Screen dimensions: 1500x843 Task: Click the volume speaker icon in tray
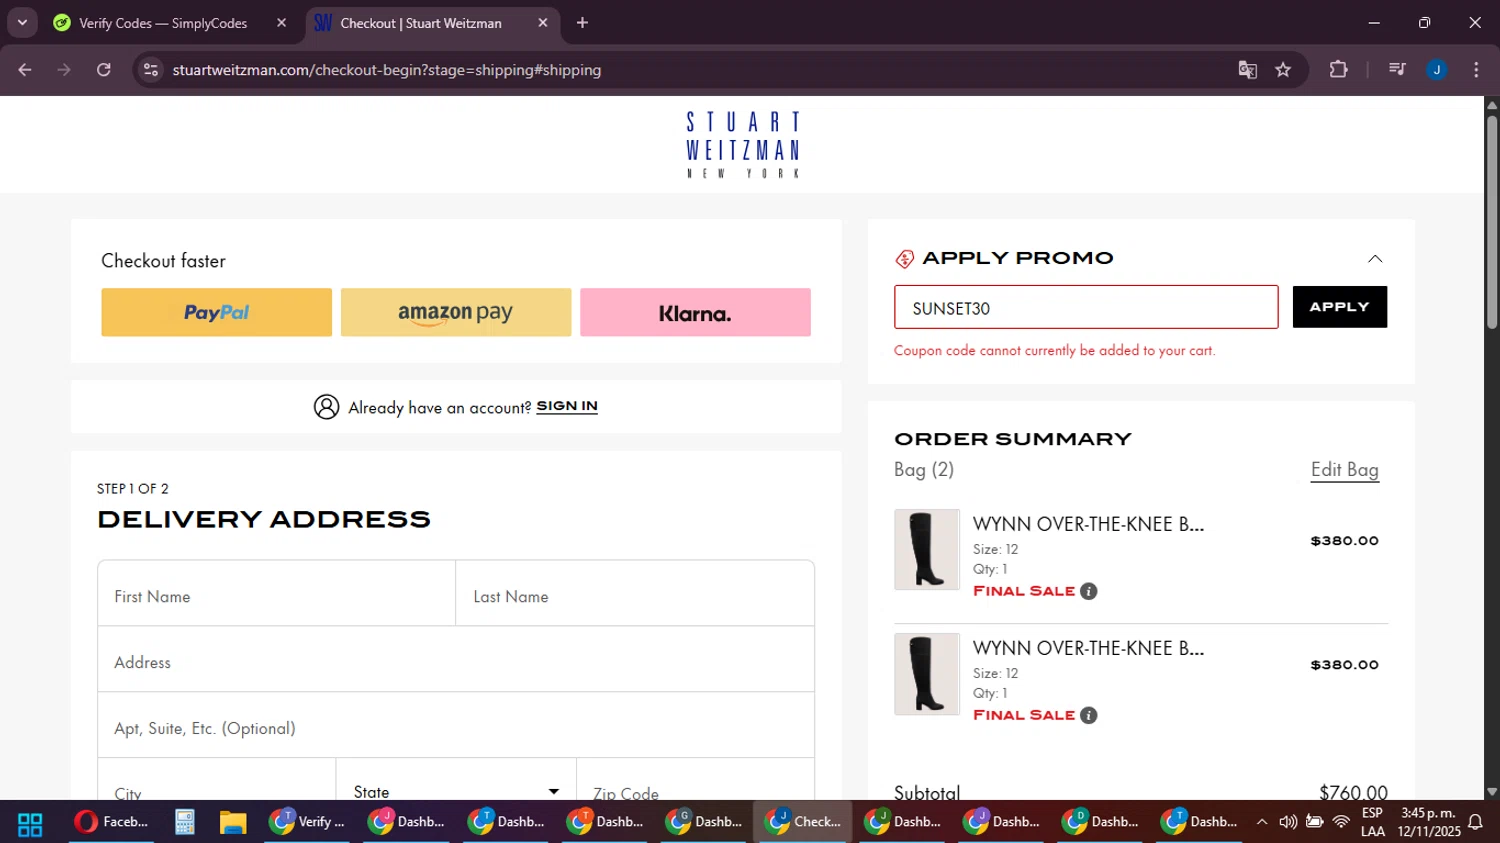1288,822
